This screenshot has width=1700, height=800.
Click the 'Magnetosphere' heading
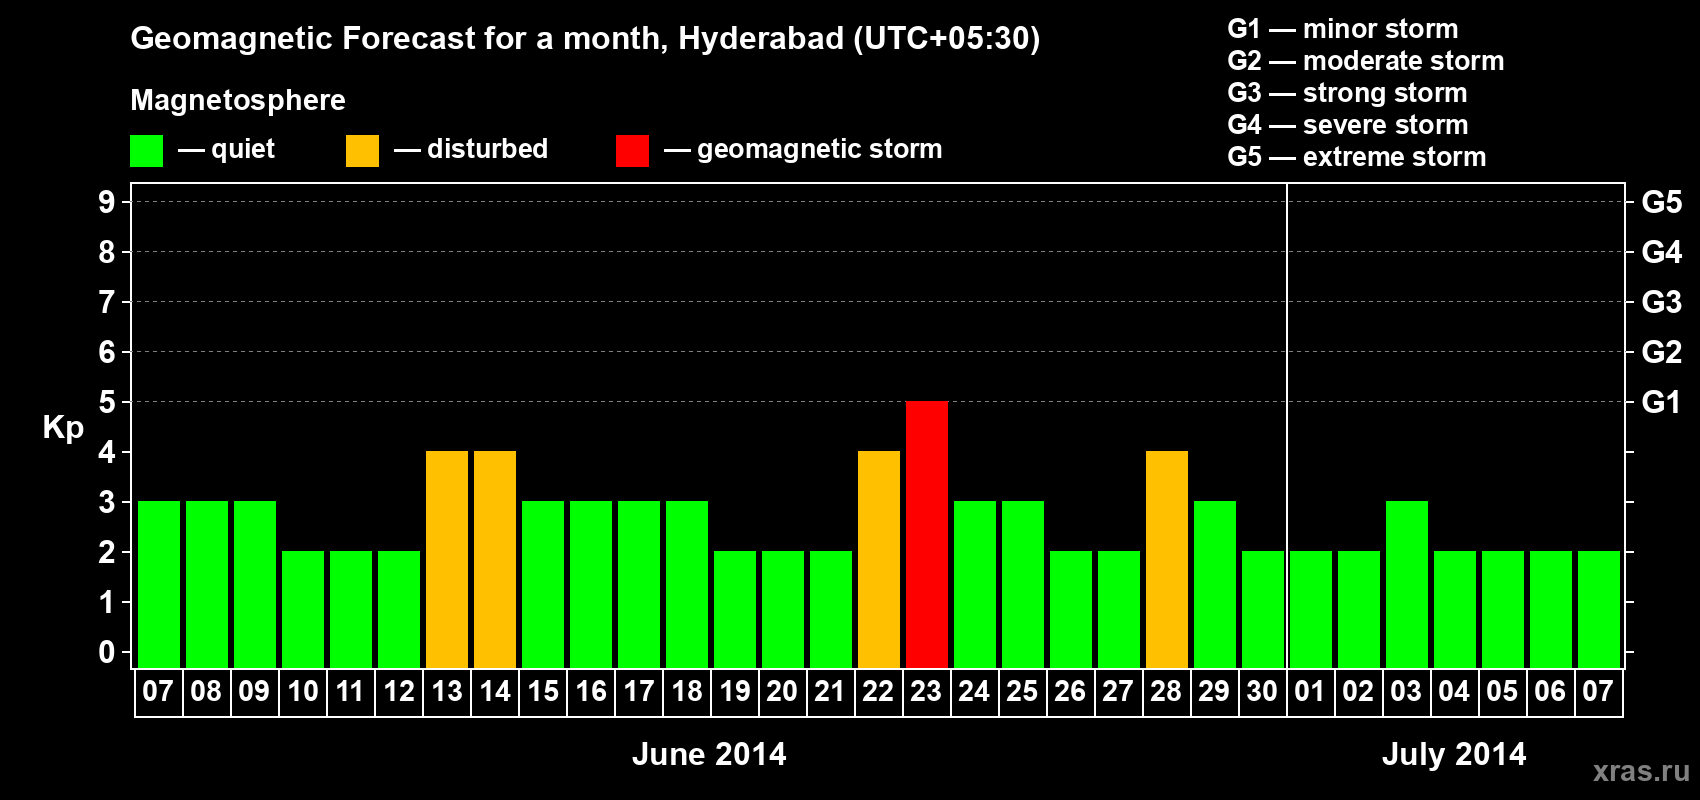(238, 100)
